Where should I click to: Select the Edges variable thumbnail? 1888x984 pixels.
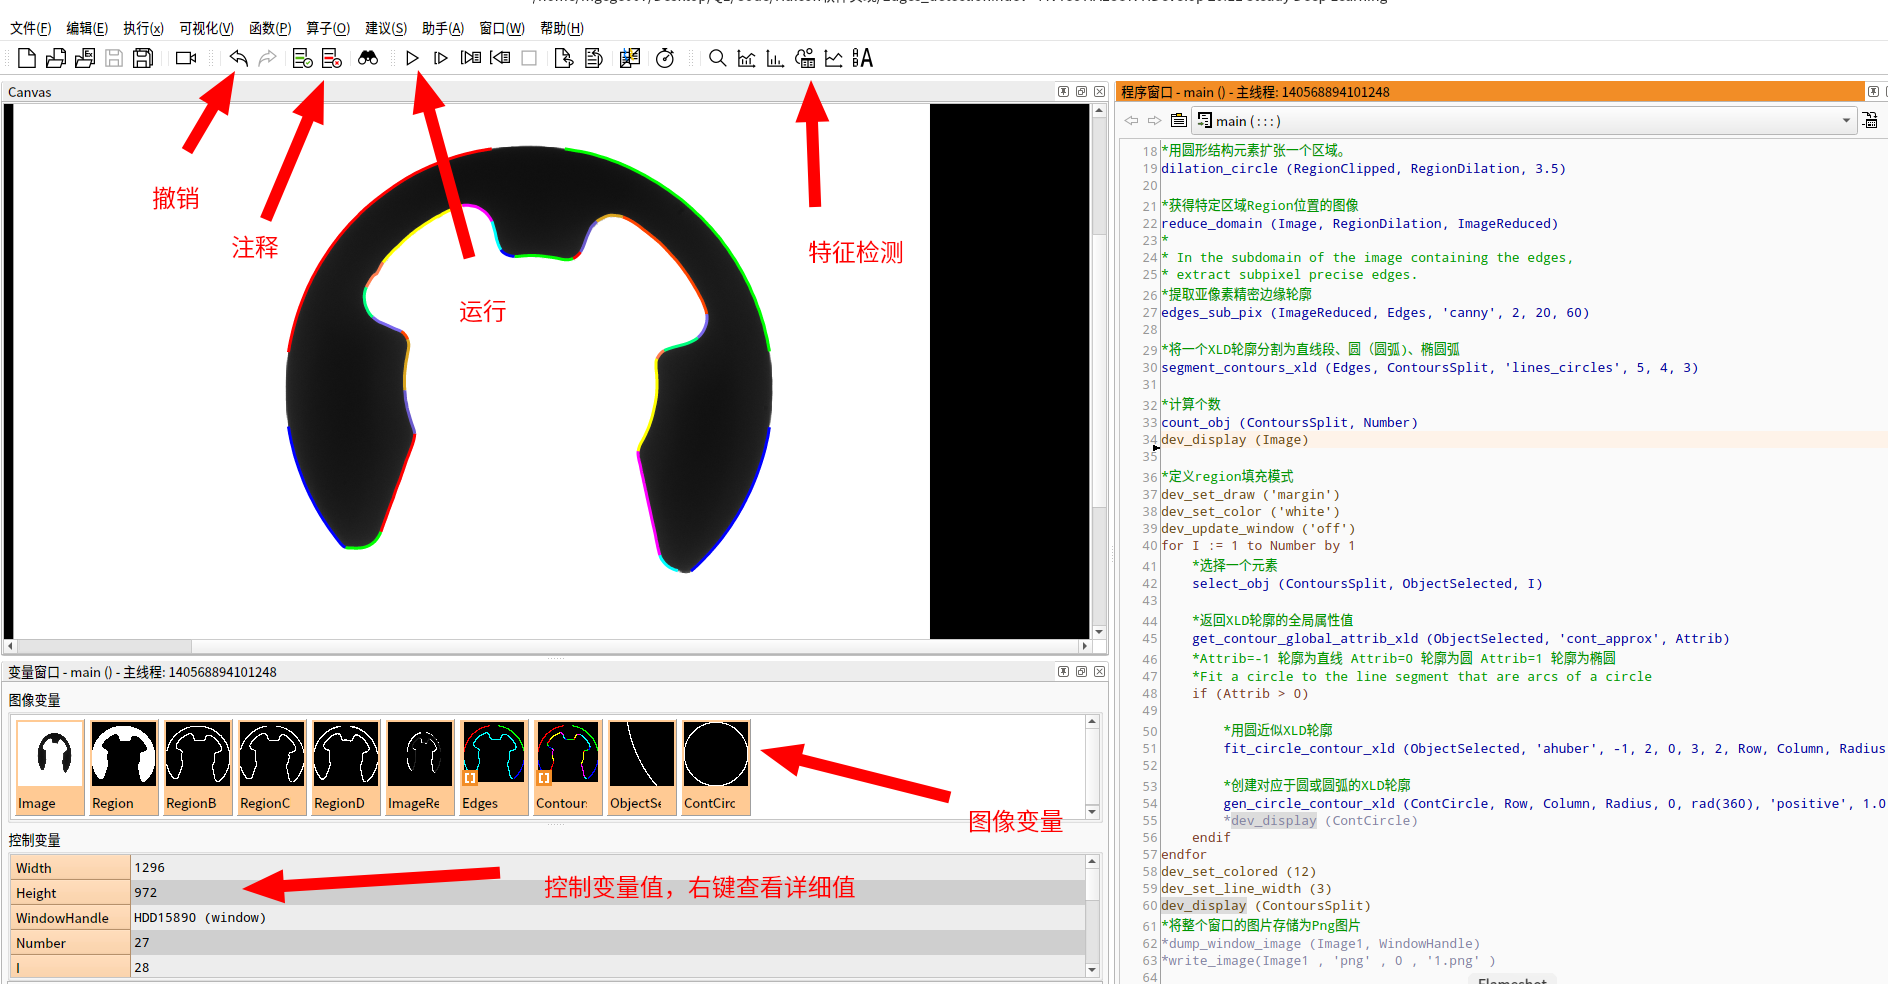[x=494, y=767]
